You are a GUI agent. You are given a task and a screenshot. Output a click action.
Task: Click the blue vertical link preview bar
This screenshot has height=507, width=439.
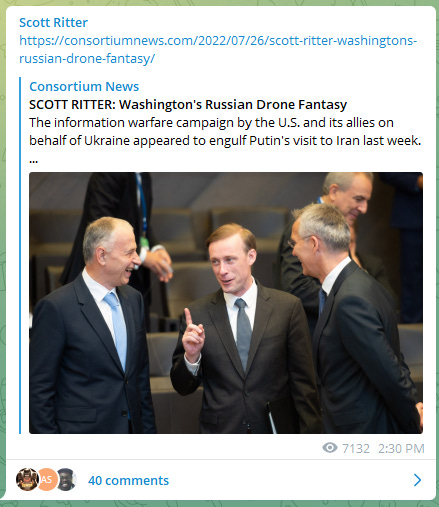20,255
